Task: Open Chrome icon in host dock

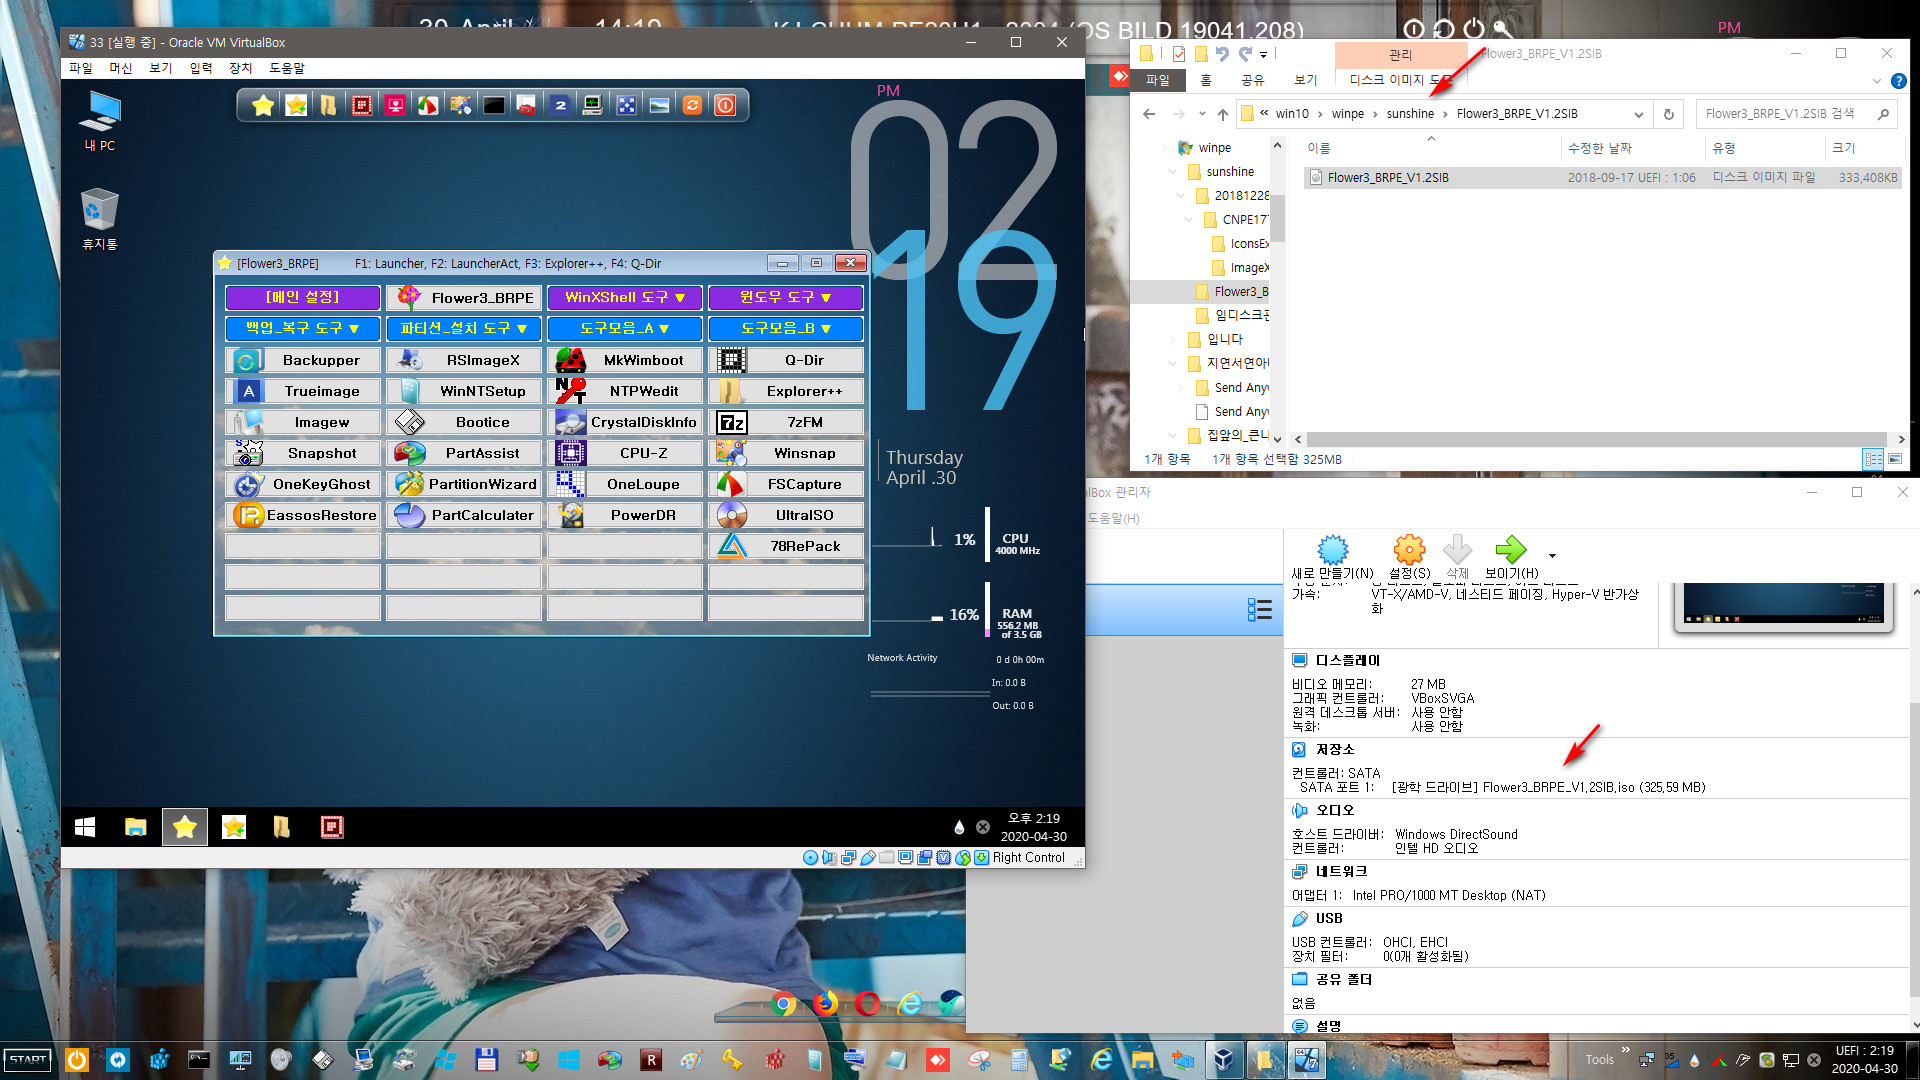Action: click(785, 1003)
